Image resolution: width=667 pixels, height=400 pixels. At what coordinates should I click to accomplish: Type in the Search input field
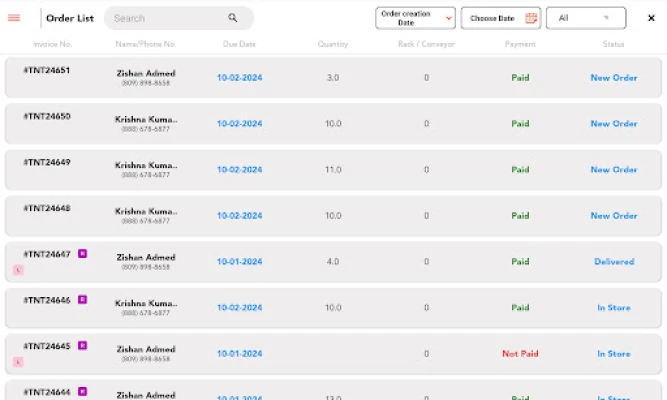(165, 18)
